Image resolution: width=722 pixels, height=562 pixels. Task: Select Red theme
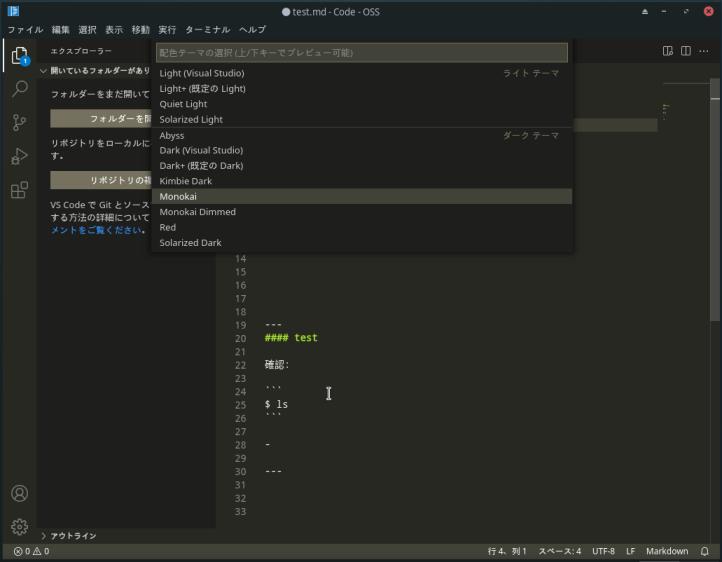click(361, 227)
